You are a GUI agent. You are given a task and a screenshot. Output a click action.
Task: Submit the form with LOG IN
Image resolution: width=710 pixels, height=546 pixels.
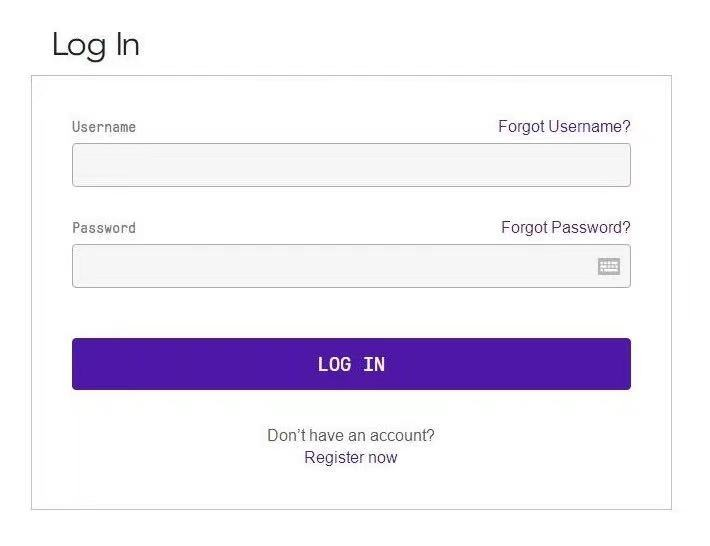pyautogui.click(x=351, y=364)
